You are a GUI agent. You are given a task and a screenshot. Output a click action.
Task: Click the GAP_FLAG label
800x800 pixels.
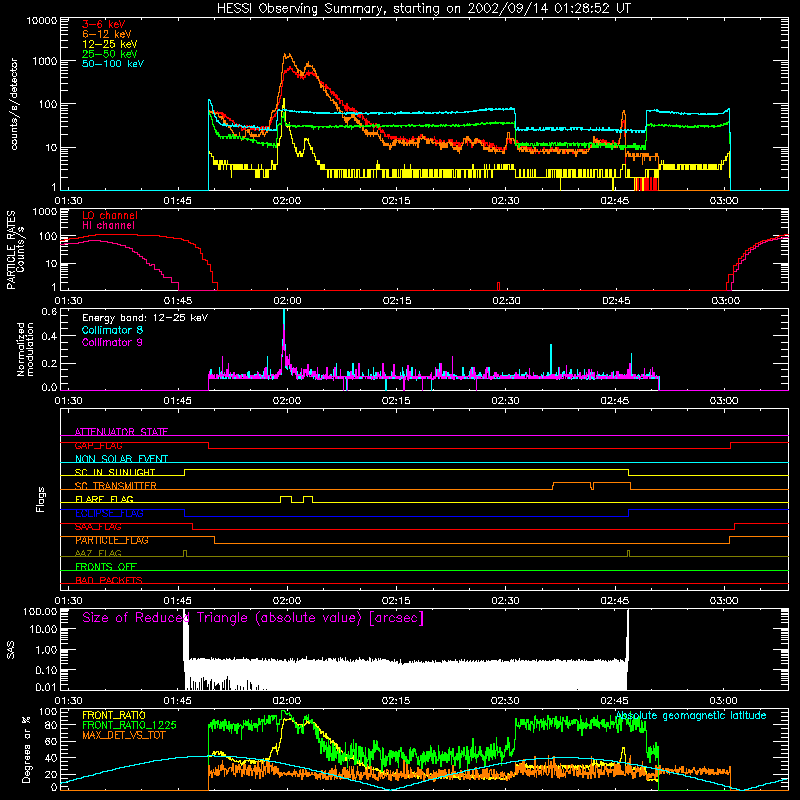[98, 445]
